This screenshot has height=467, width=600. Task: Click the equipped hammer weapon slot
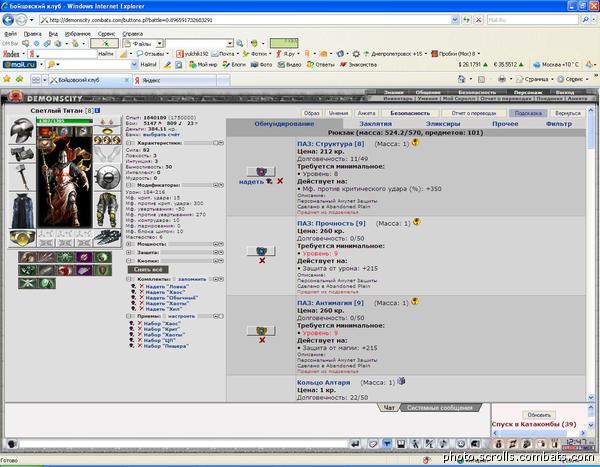coord(22,177)
